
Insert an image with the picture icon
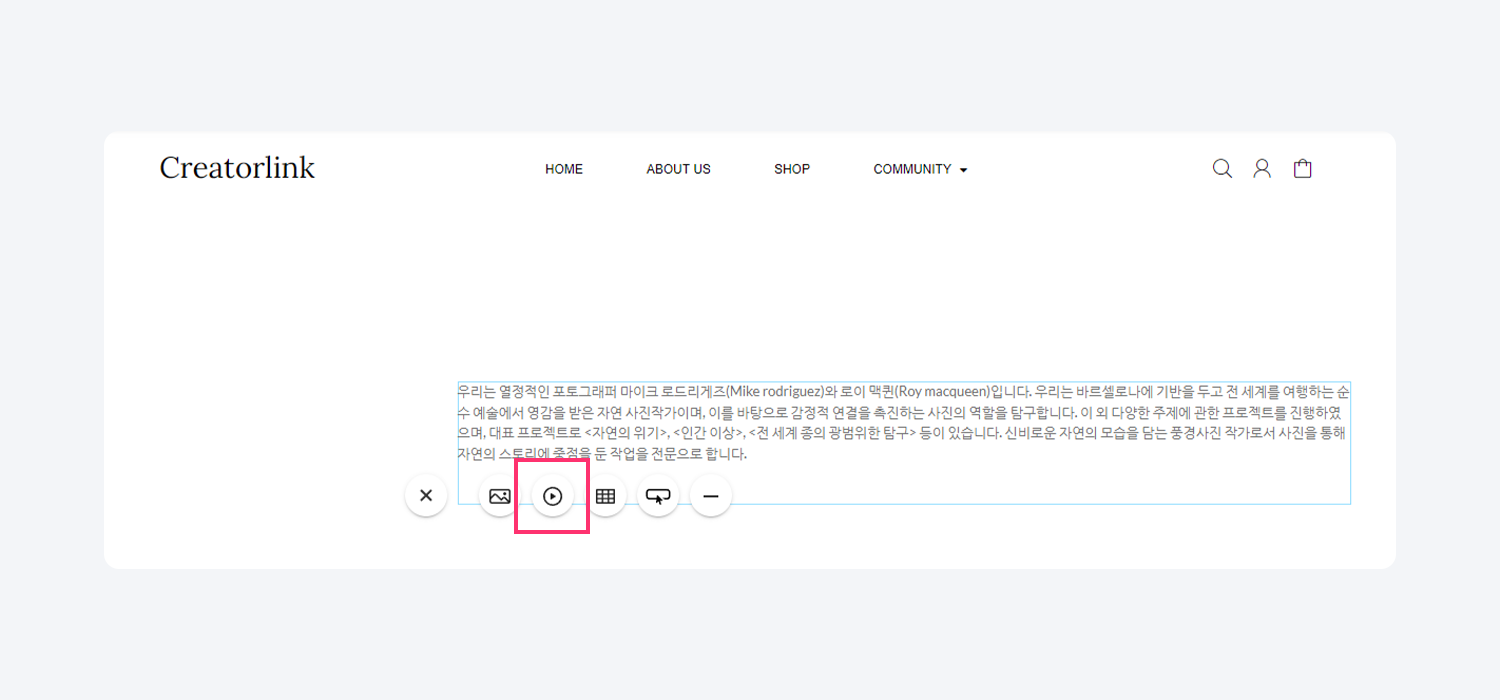500,496
